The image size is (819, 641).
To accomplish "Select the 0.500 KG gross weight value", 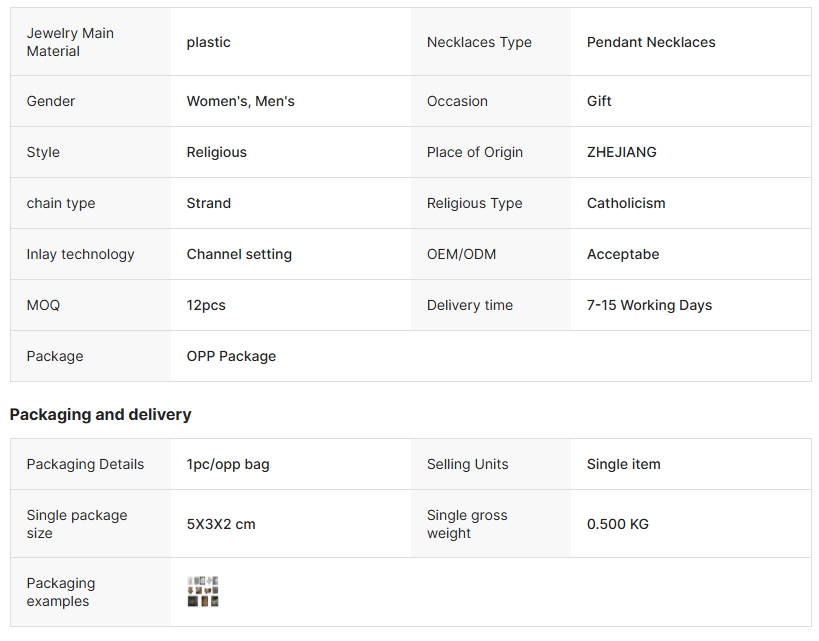I will [x=618, y=524].
